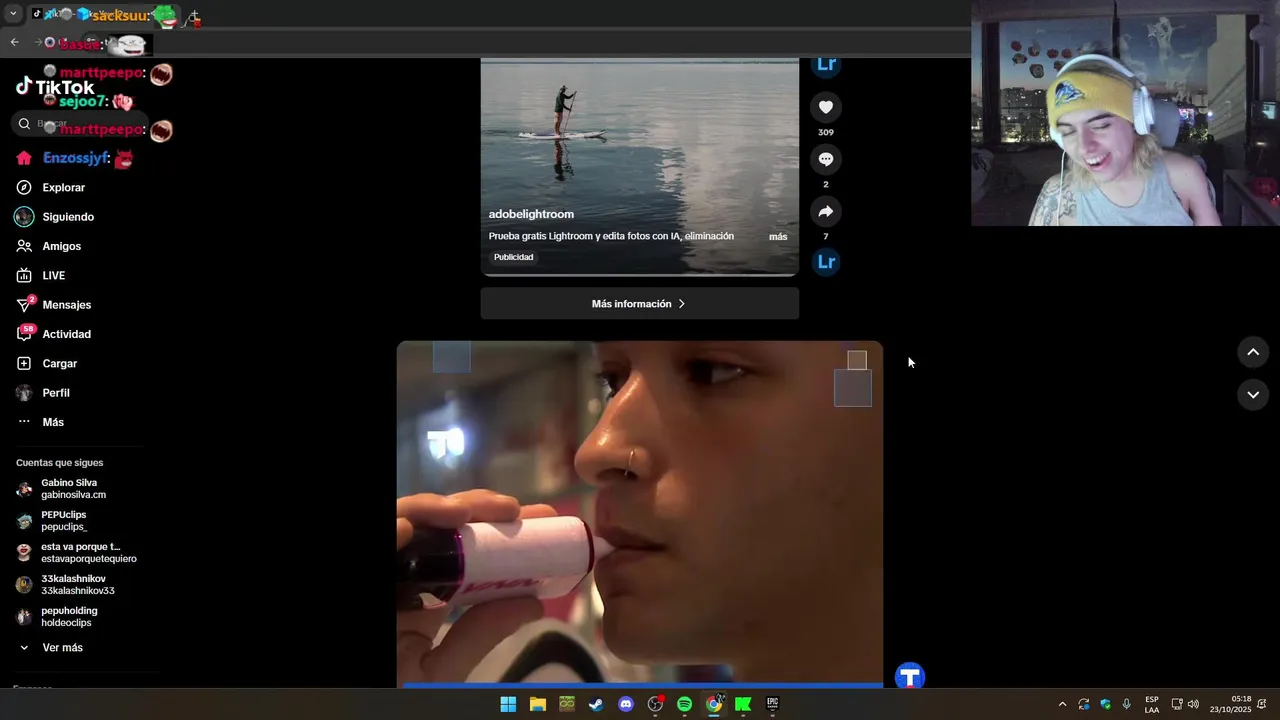Open Steam from taskbar
Viewport: 1280px width, 720px height.
pos(596,704)
